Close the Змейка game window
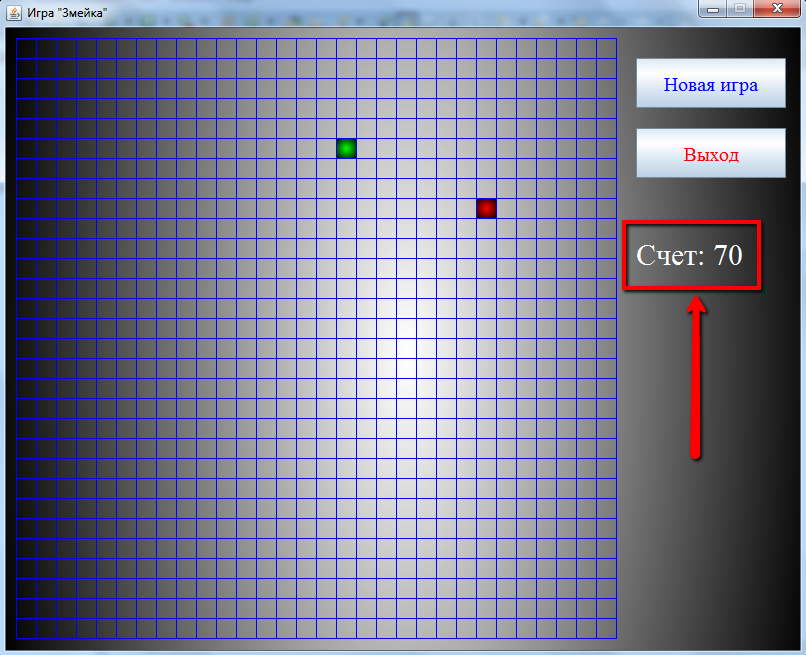806x655 pixels. pyautogui.click(x=777, y=9)
